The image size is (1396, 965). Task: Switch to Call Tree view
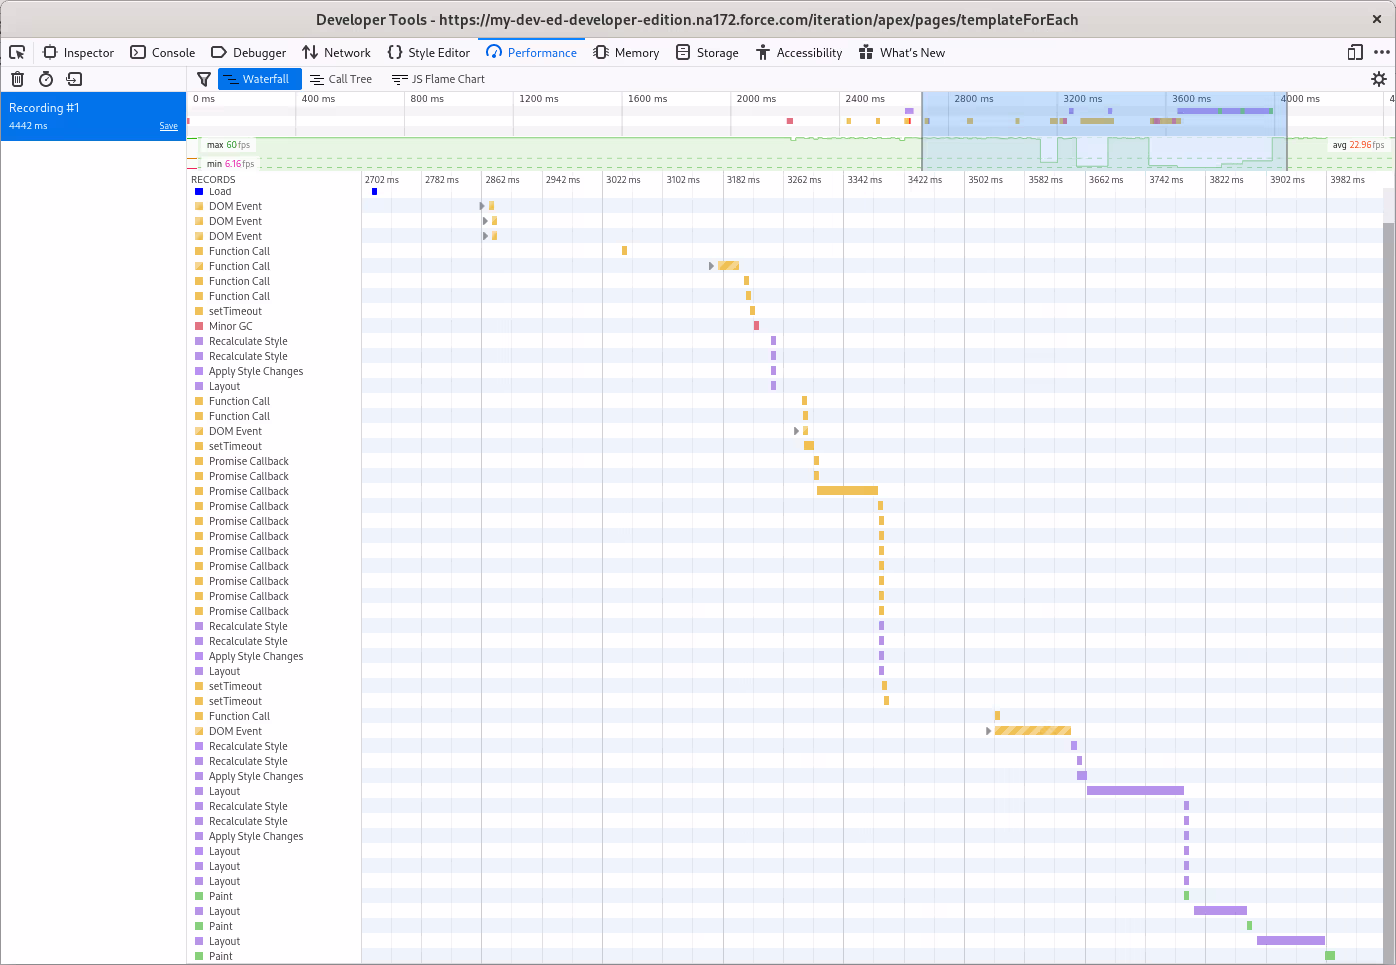[x=341, y=79]
